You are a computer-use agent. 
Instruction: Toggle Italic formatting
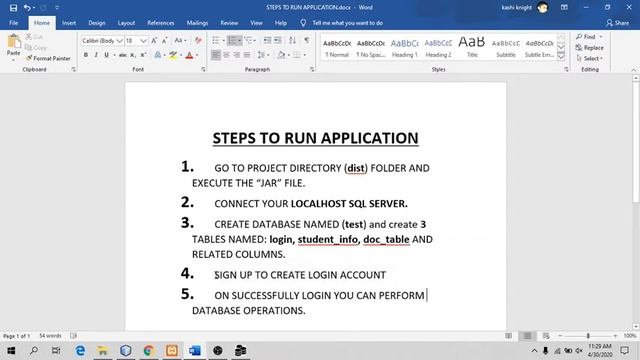click(x=96, y=55)
